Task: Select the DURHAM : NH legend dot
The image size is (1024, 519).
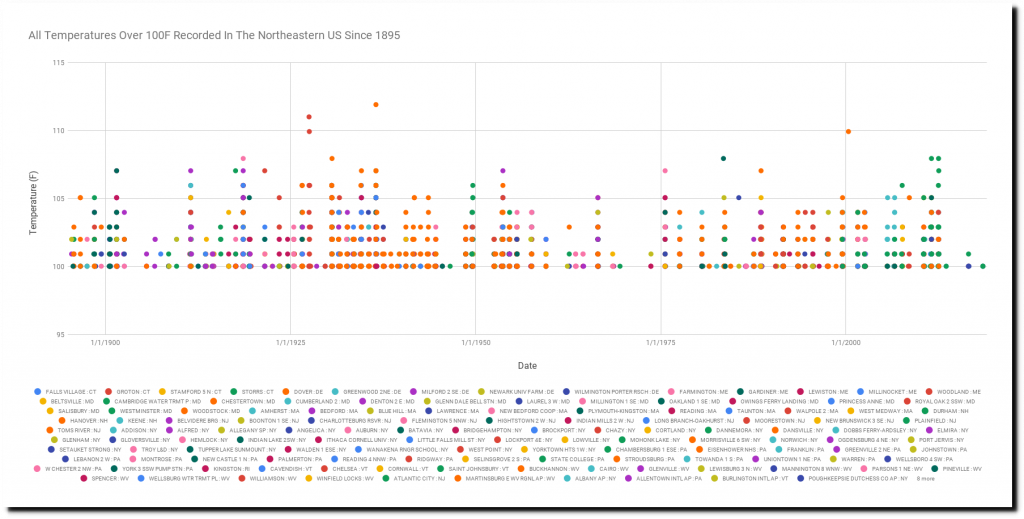Action: point(923,411)
